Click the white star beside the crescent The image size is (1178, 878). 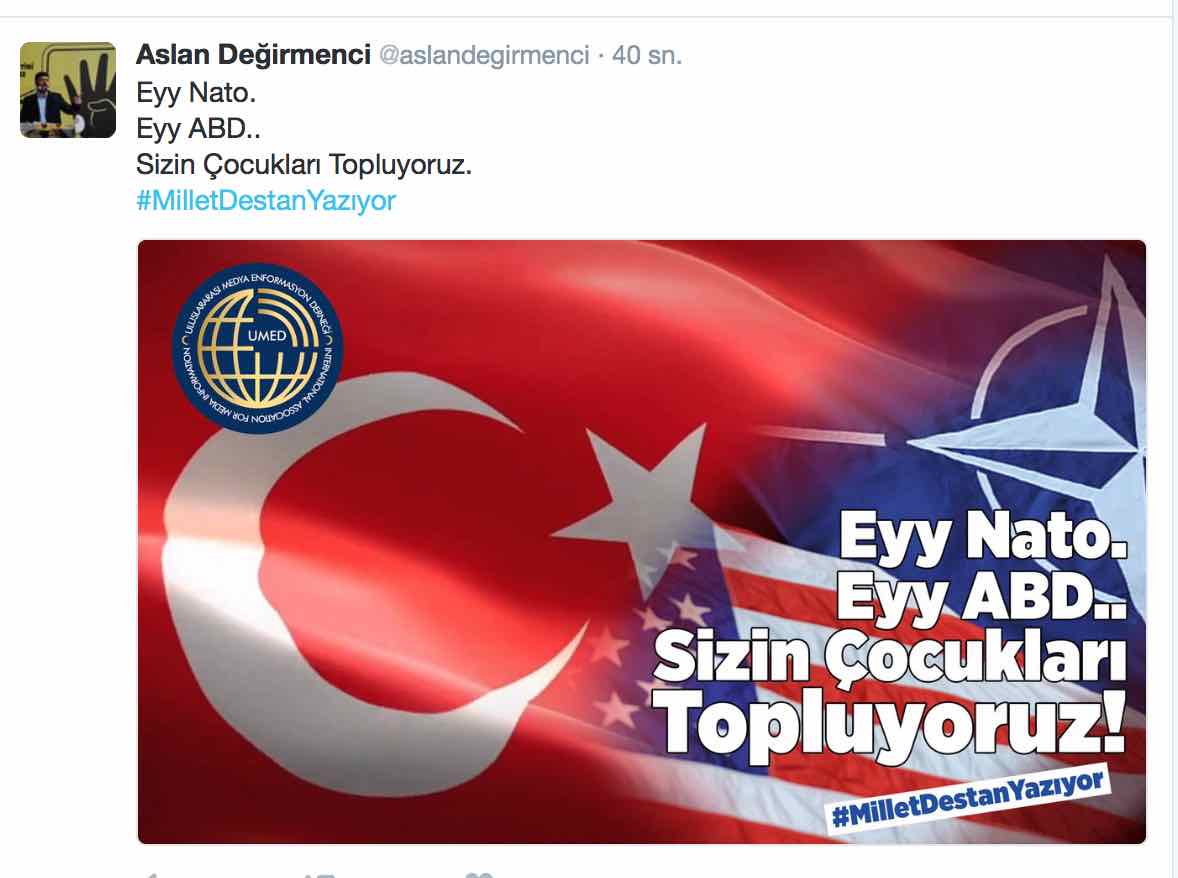coord(633,499)
